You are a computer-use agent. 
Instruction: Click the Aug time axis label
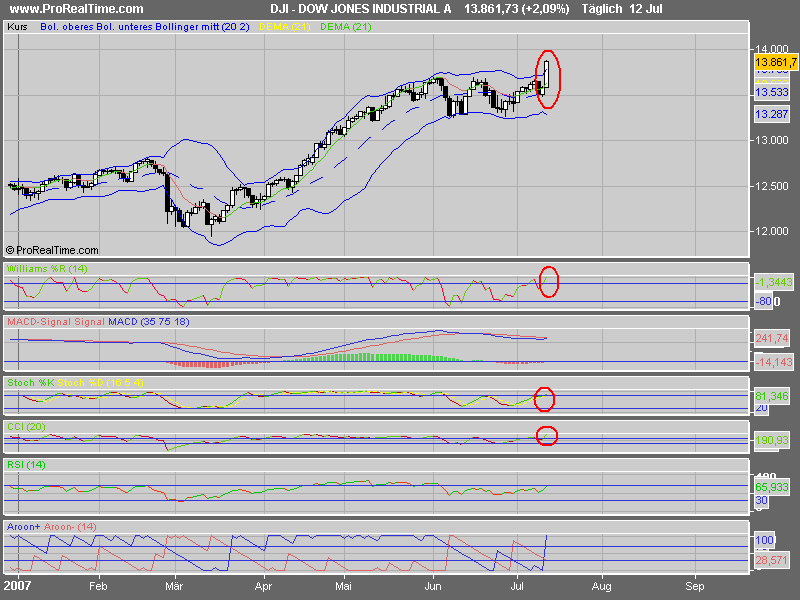(x=602, y=586)
